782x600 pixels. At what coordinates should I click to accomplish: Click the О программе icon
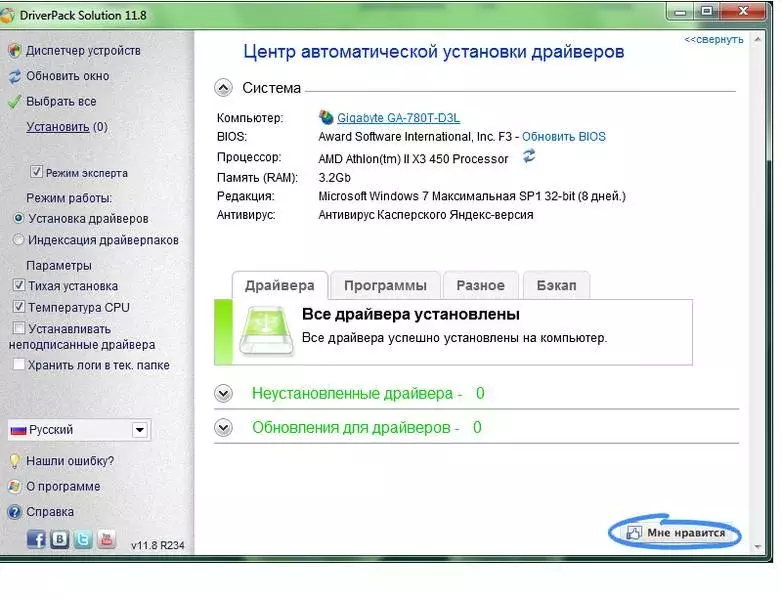point(14,486)
